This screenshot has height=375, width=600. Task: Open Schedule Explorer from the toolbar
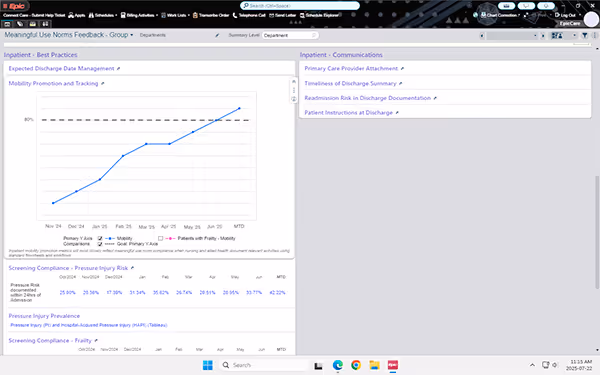(x=320, y=15)
